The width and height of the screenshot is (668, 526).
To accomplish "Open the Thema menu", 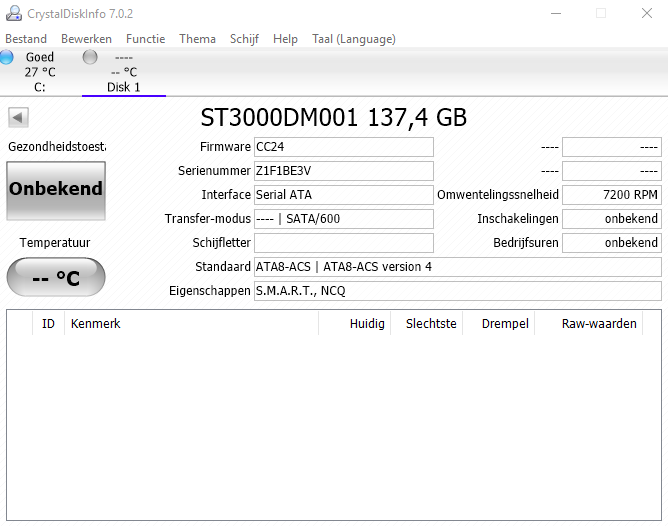I will (197, 39).
